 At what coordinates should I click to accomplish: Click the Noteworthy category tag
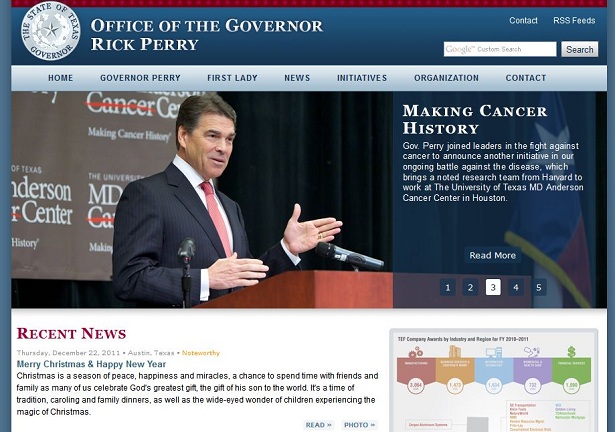pyautogui.click(x=201, y=353)
